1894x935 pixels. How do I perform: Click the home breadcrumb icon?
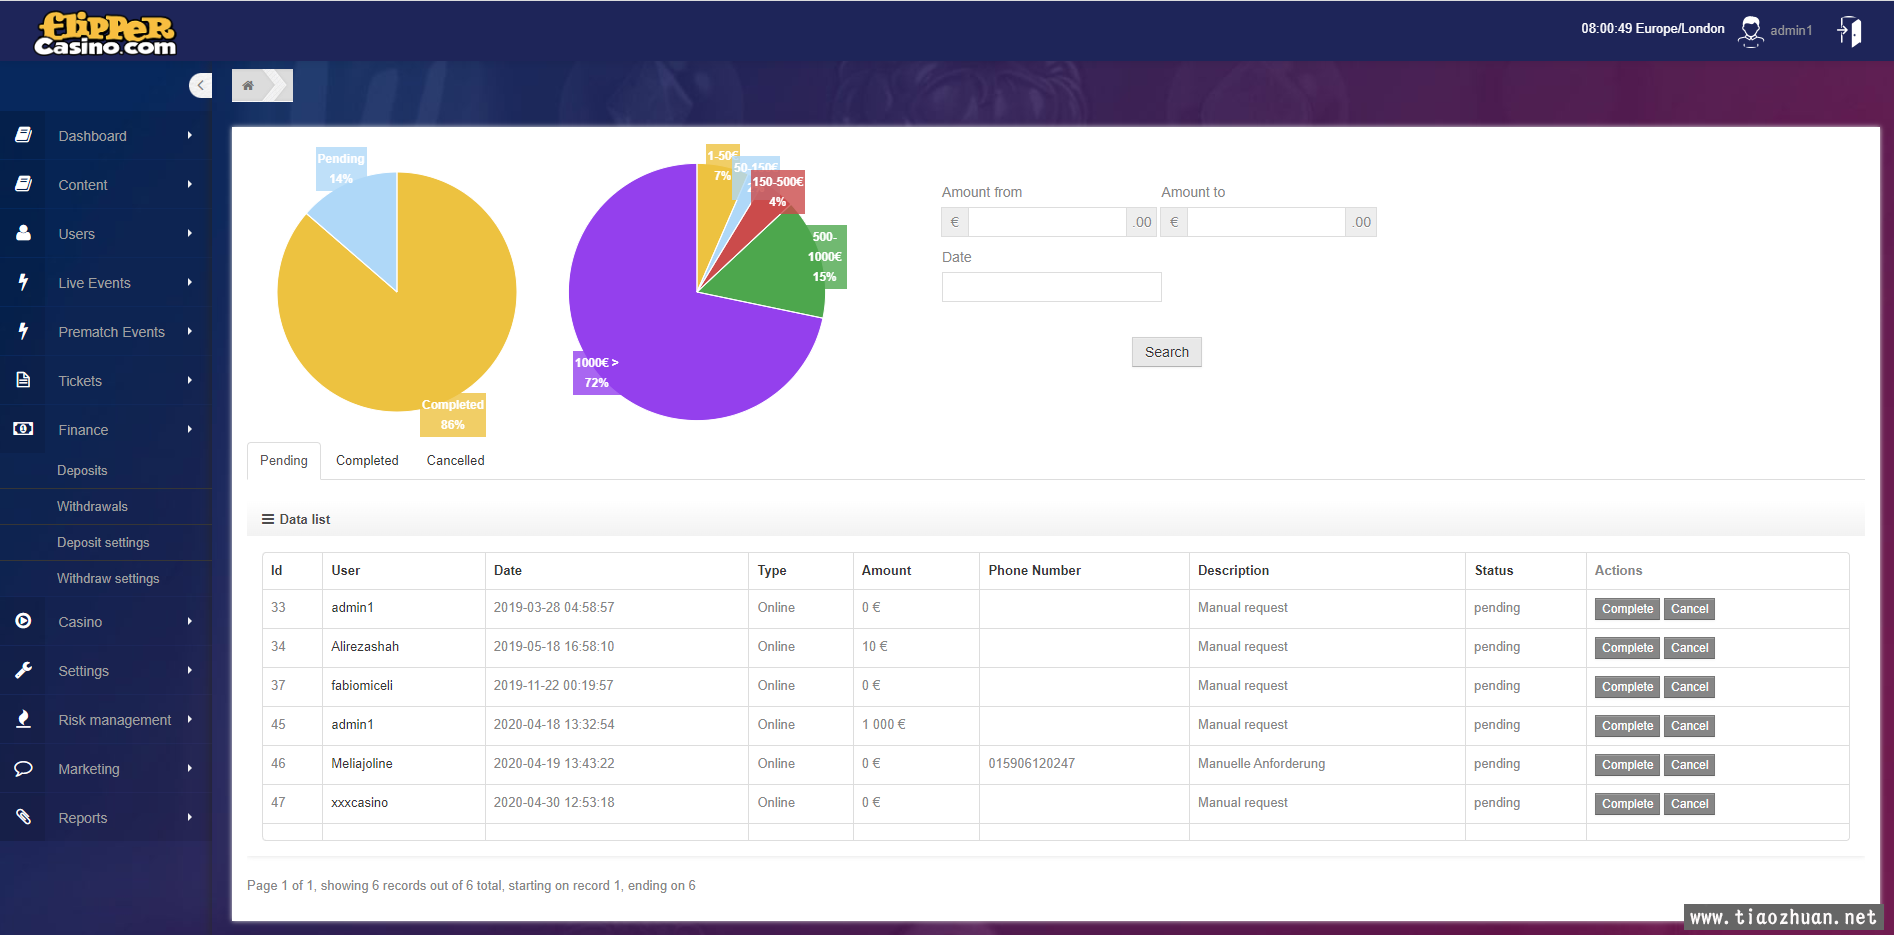(x=248, y=86)
